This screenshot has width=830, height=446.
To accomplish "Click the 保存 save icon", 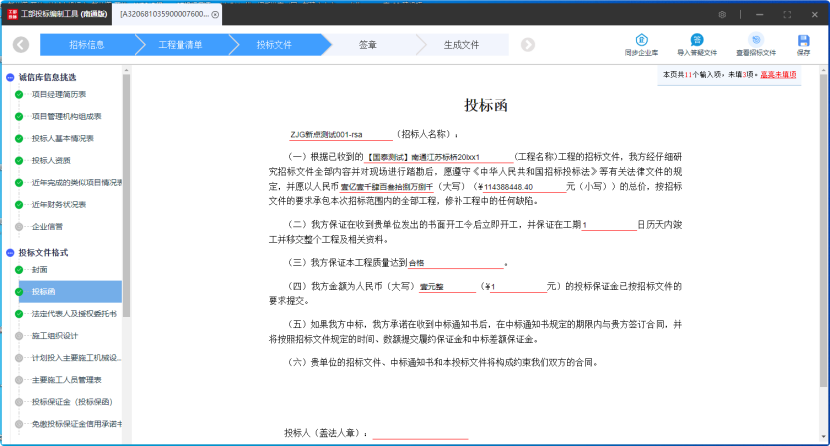I will pos(803,39).
